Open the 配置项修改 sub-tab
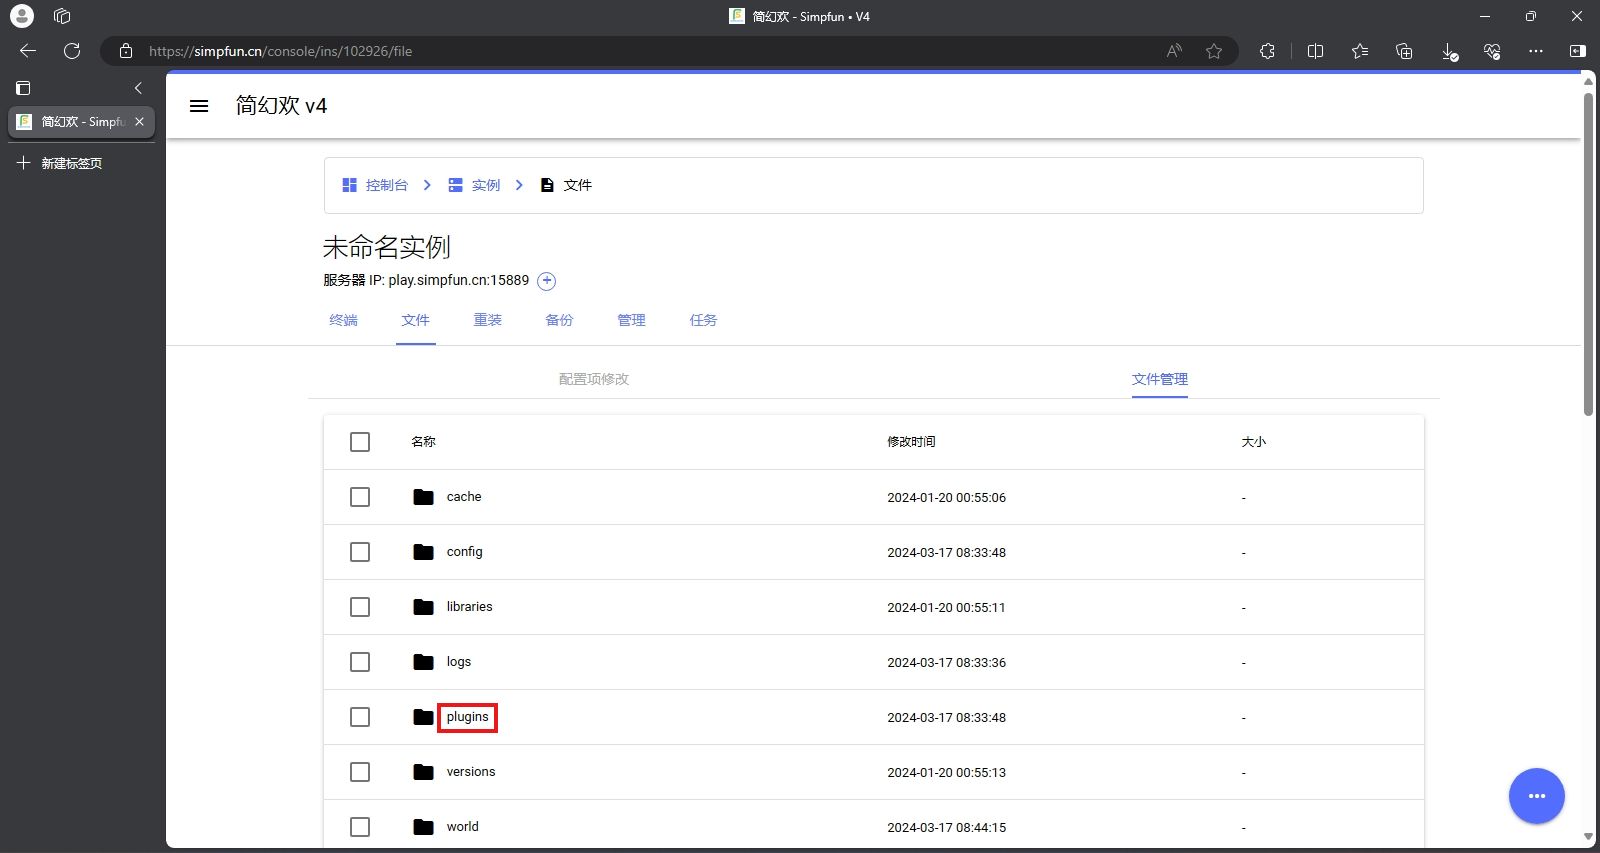Viewport: 1600px width, 853px height. click(x=594, y=379)
